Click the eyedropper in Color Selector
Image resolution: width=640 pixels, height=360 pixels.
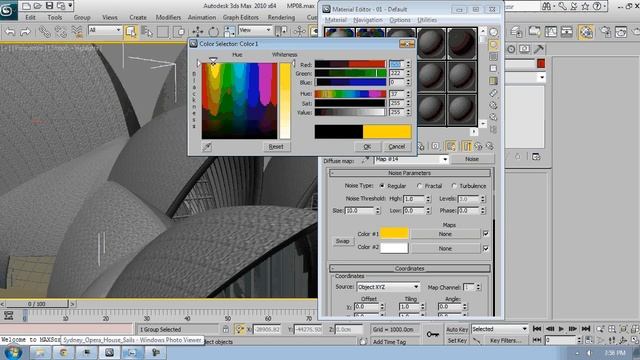click(x=207, y=147)
